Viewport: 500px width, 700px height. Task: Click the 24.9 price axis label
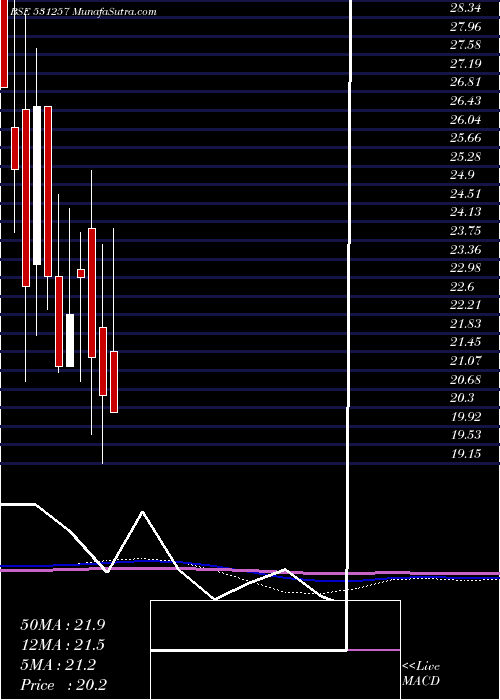(x=462, y=175)
